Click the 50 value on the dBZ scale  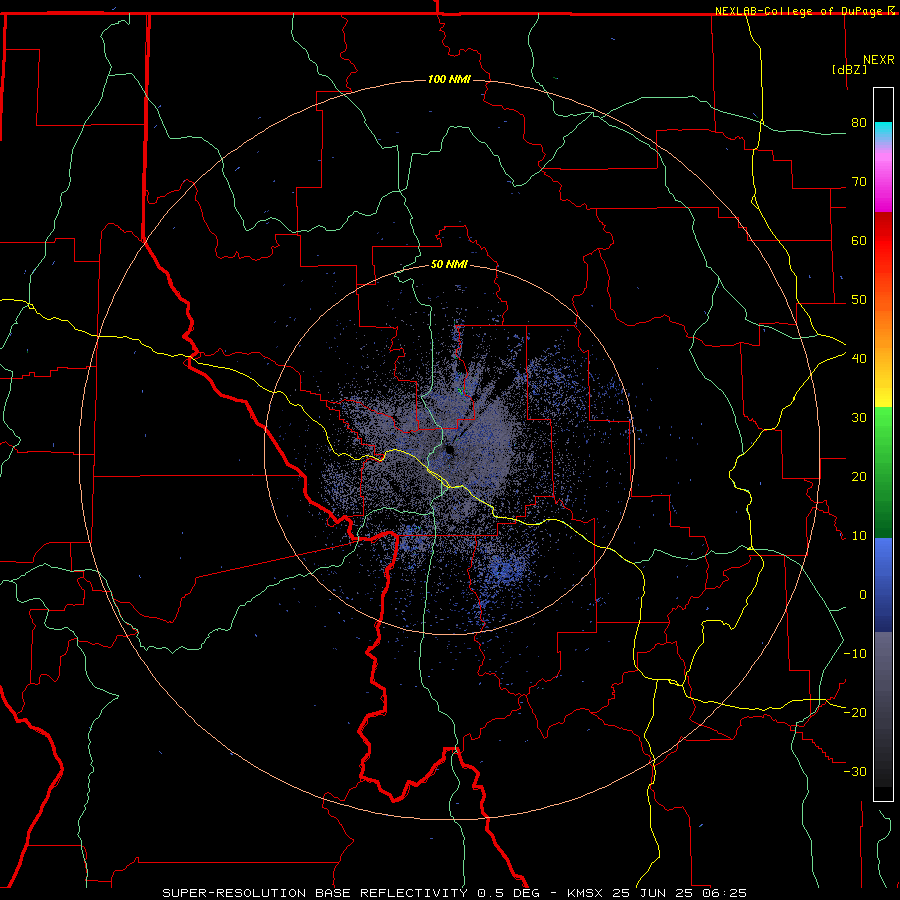[859, 300]
